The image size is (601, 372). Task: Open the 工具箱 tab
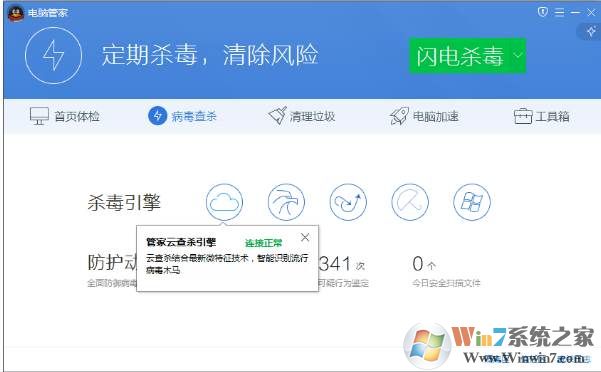(x=541, y=116)
